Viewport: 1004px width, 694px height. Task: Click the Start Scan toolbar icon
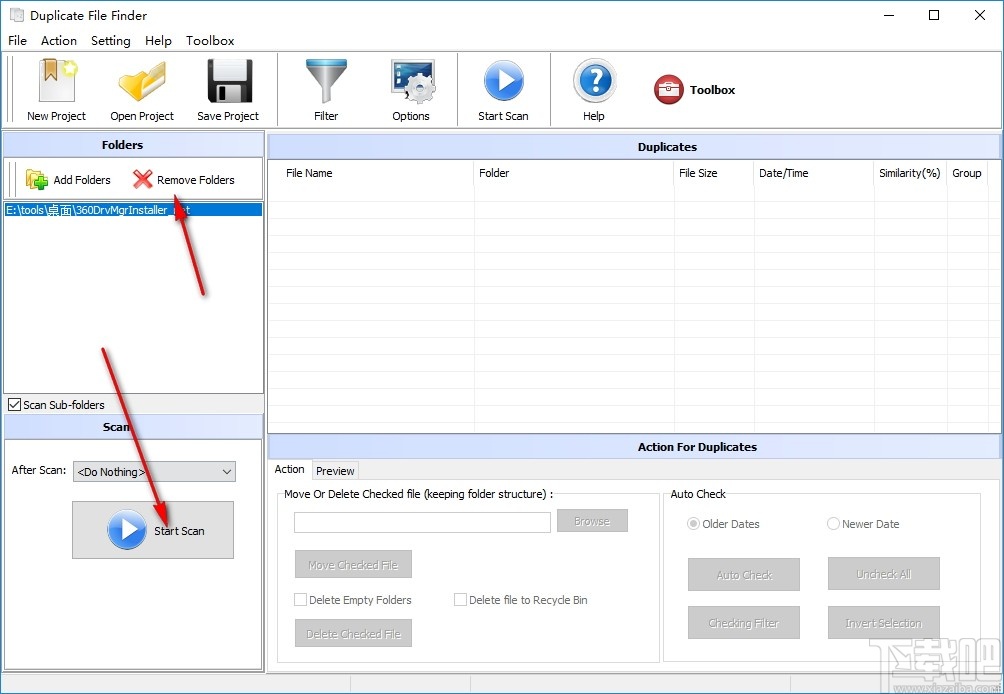[x=504, y=89]
